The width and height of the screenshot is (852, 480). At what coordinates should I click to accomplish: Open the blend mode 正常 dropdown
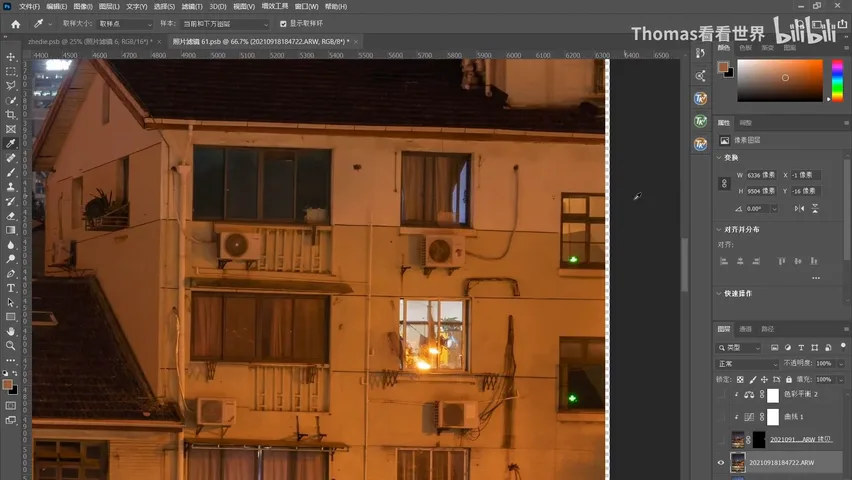(747, 364)
